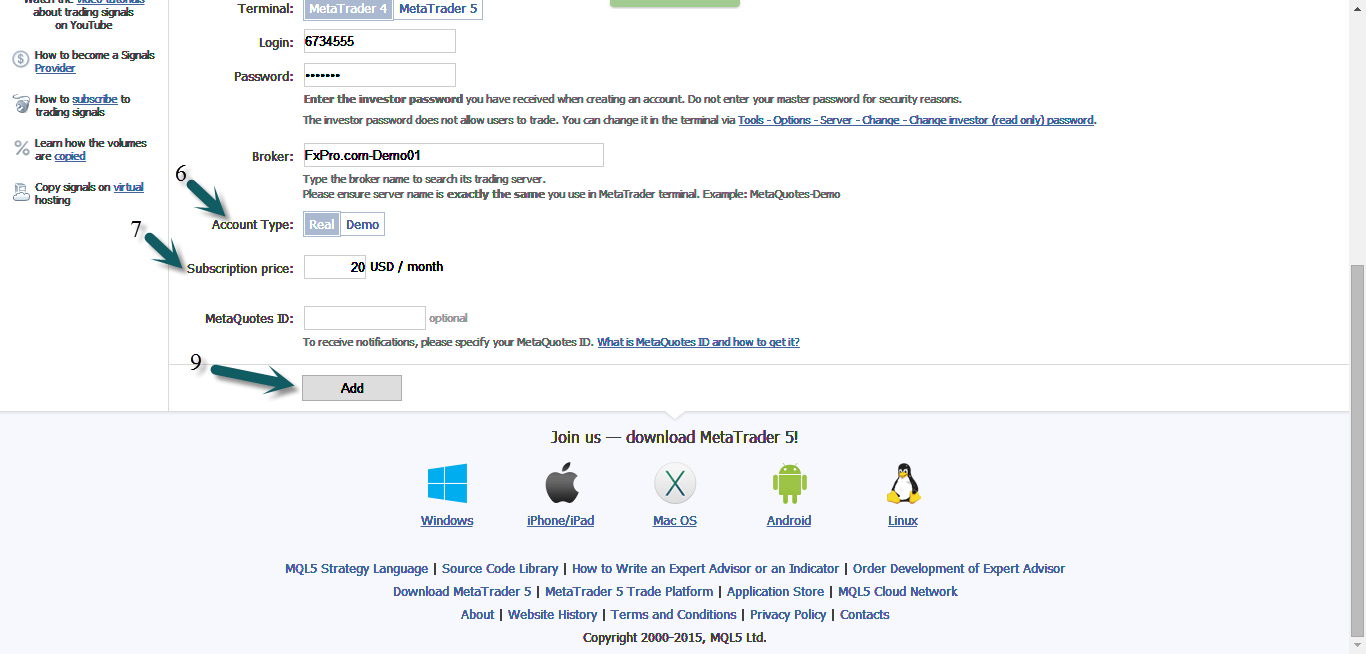The image size is (1366, 654).
Task: Open the 'virtual' hosting link
Action: tap(128, 187)
